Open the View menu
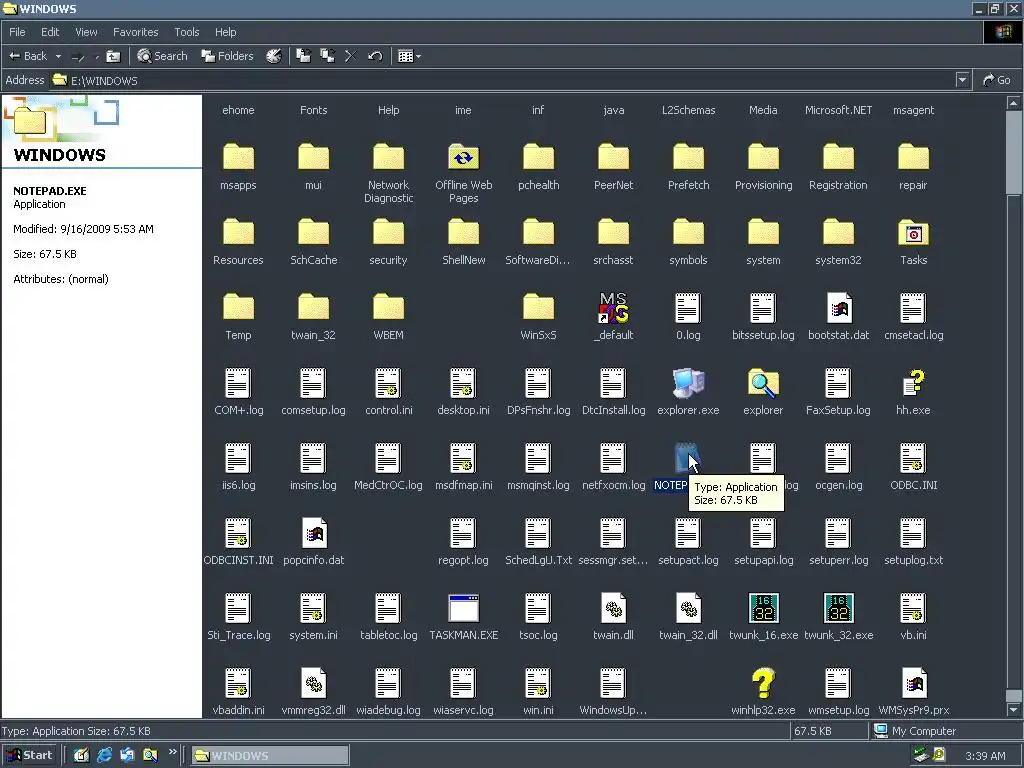 point(86,32)
